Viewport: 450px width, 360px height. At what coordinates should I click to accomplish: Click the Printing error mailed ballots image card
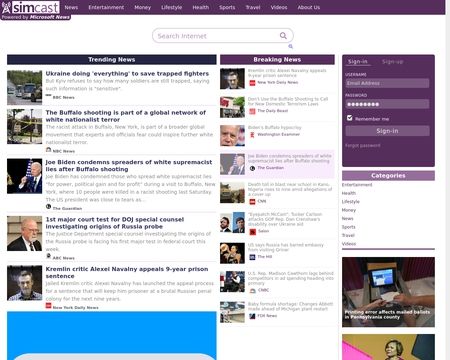coord(388,292)
